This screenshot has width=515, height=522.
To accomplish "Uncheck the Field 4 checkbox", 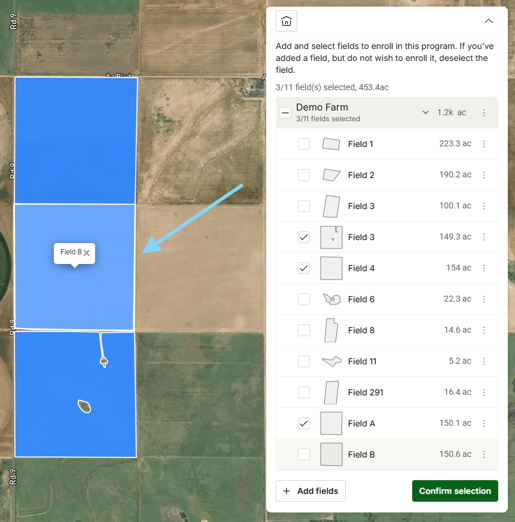I will (304, 268).
